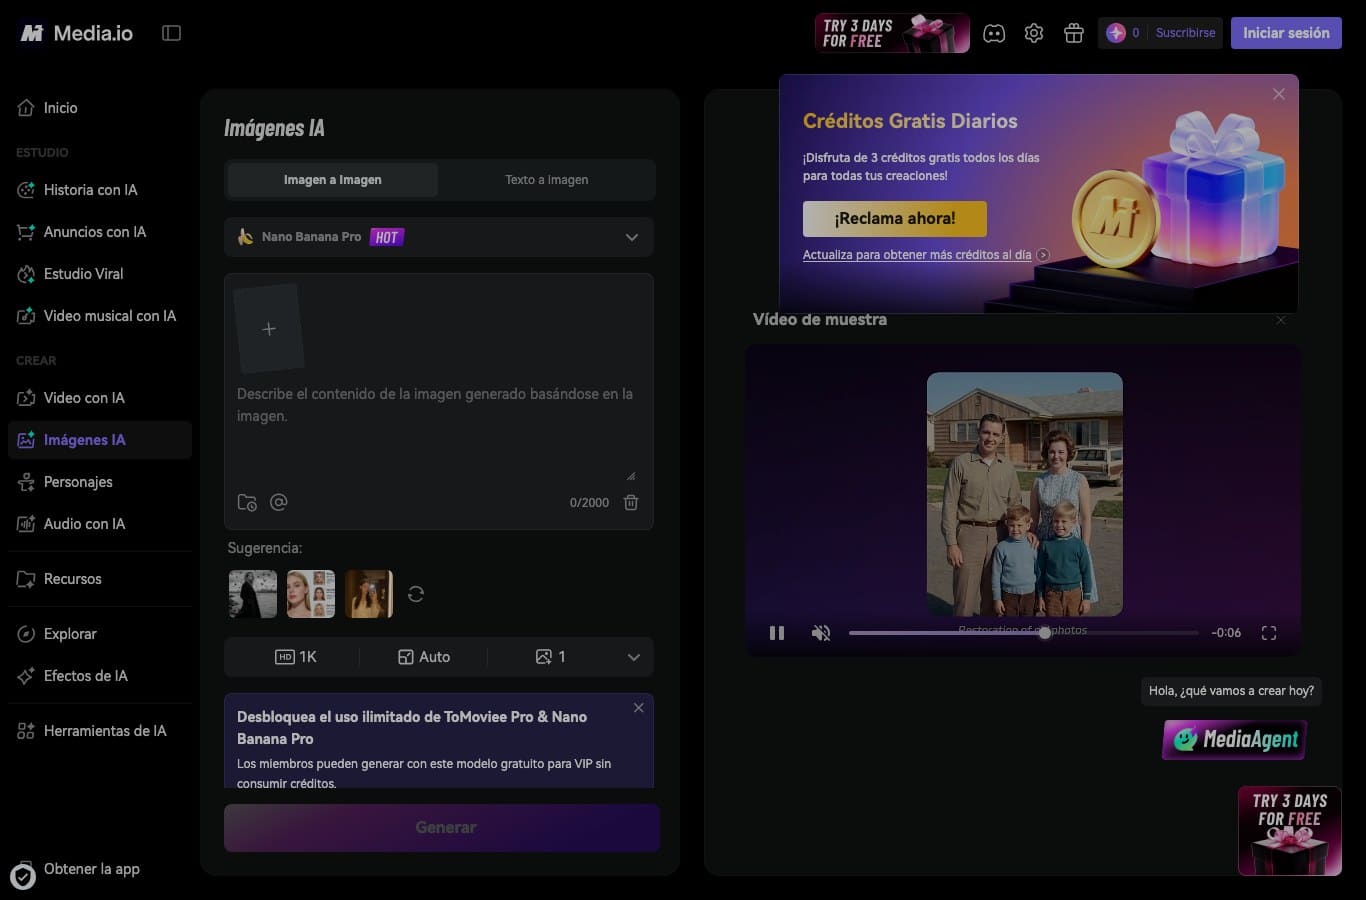Collapse the sidebar with the panel toggle icon
The height and width of the screenshot is (900, 1366).
pos(171,33)
